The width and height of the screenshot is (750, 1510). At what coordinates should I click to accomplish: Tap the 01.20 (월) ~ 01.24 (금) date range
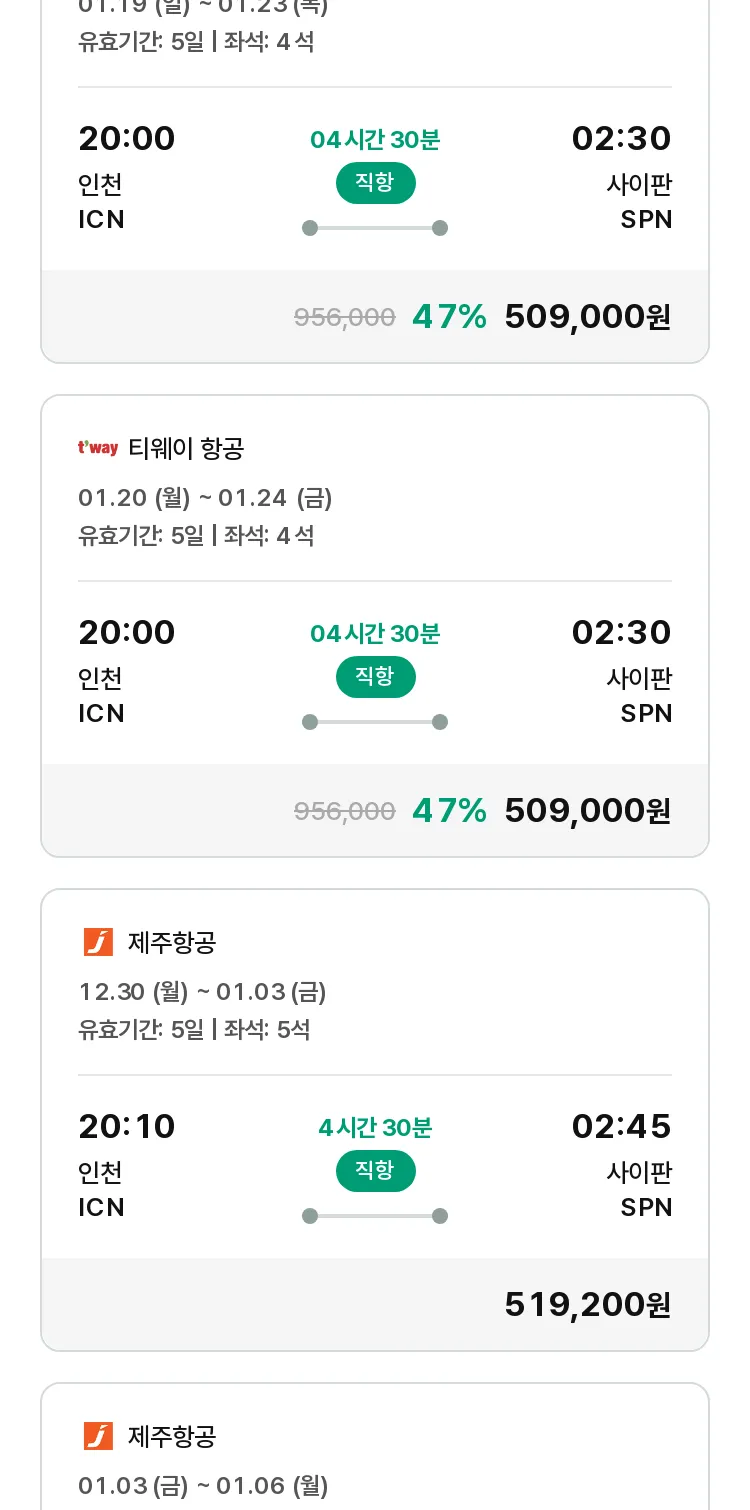click(205, 498)
